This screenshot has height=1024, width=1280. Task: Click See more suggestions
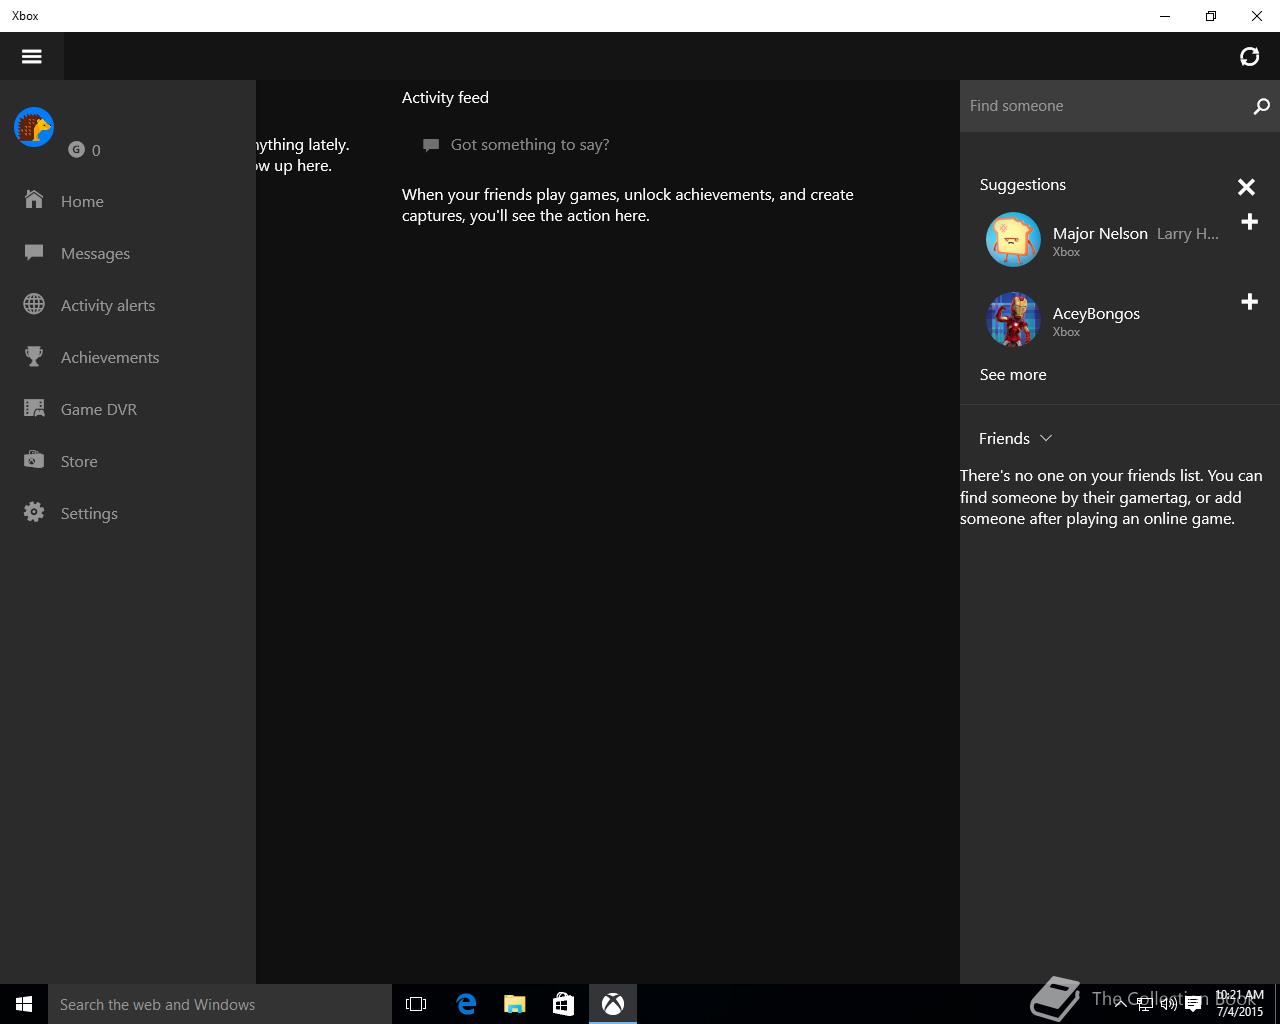(1013, 374)
